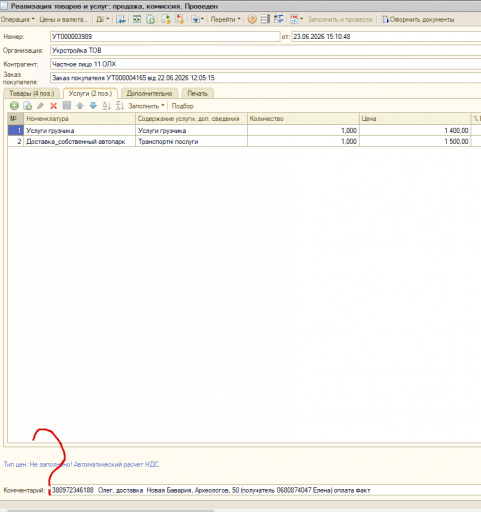Screen dimensions: 481x512
Task: Open the Операция dropdown menu
Action: coord(18,19)
